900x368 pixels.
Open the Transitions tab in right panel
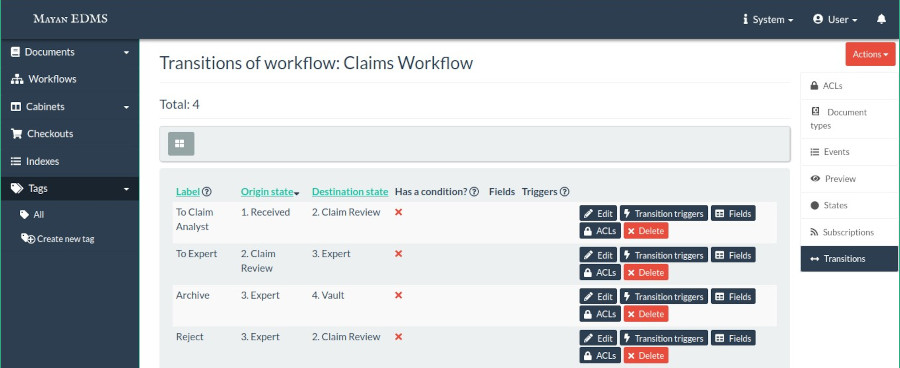(x=849, y=259)
